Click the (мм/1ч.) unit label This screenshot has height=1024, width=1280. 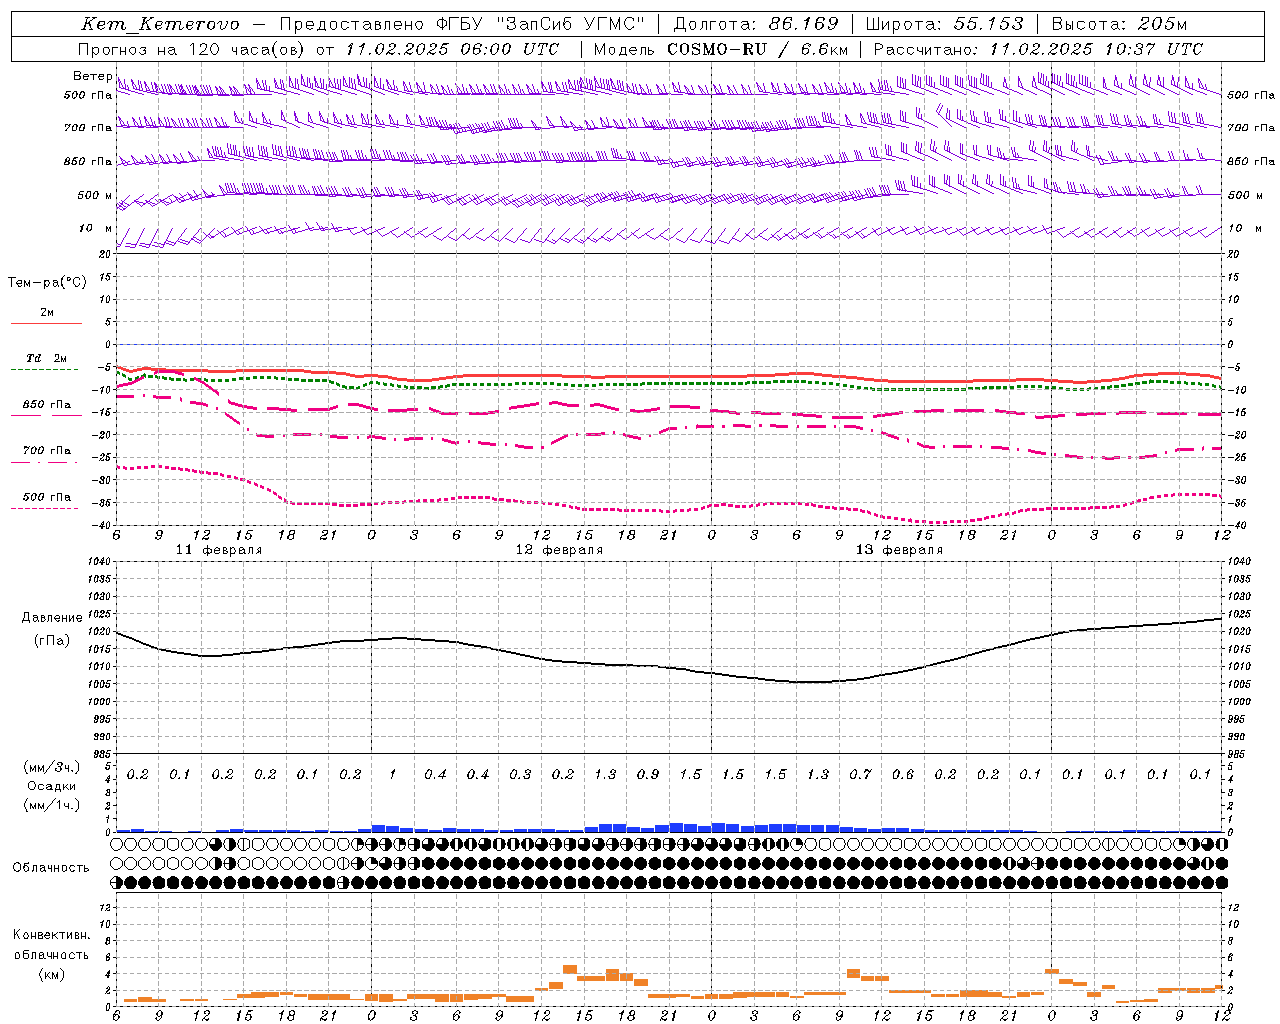click(x=50, y=805)
